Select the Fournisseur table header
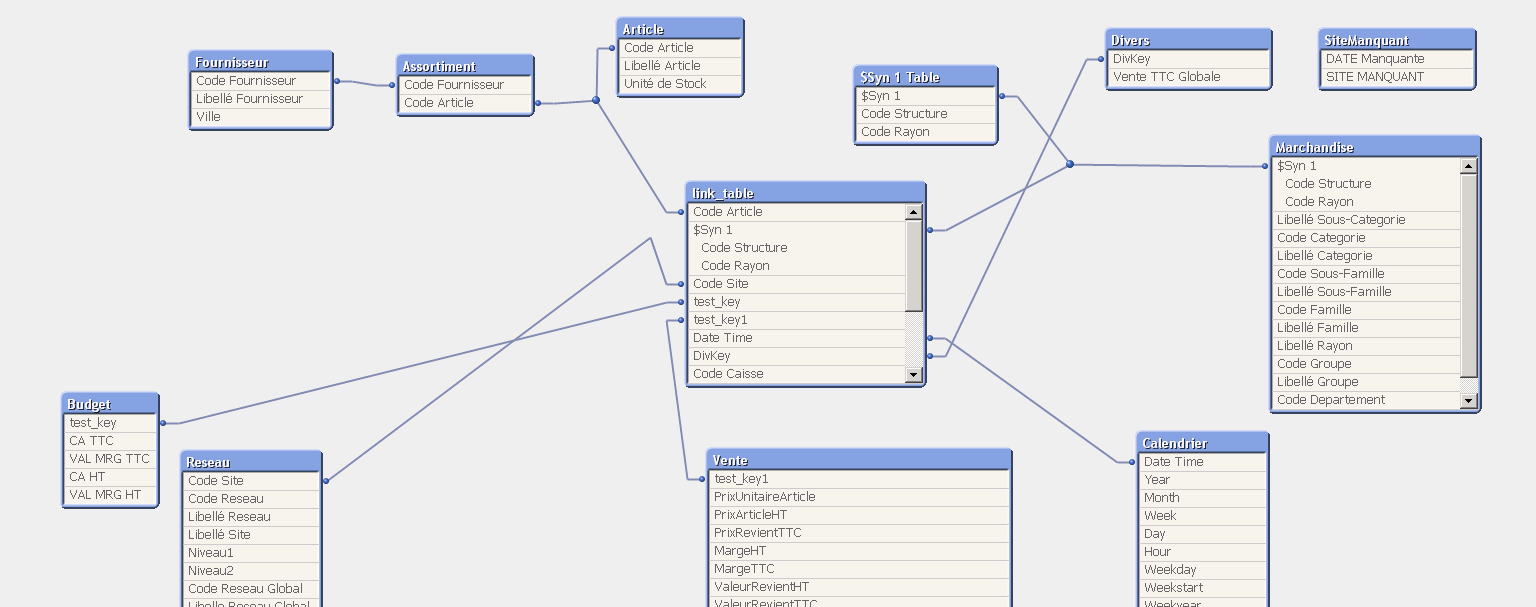Viewport: 1536px width, 607px height. 261,62
